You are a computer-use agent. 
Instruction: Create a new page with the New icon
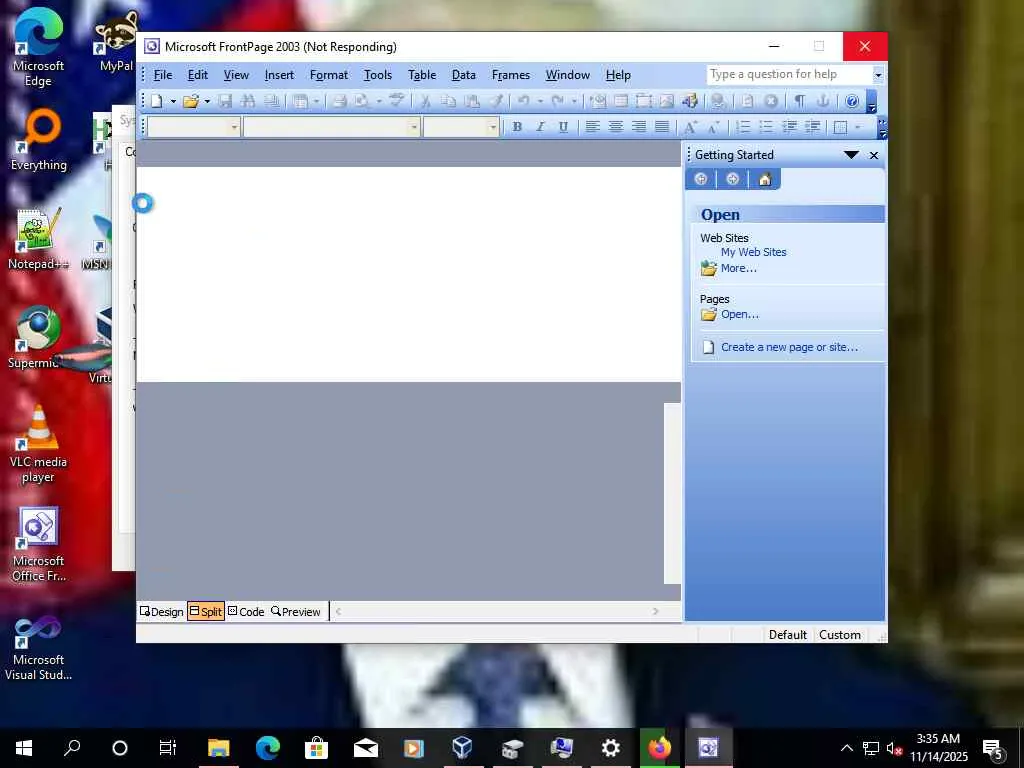tap(157, 101)
